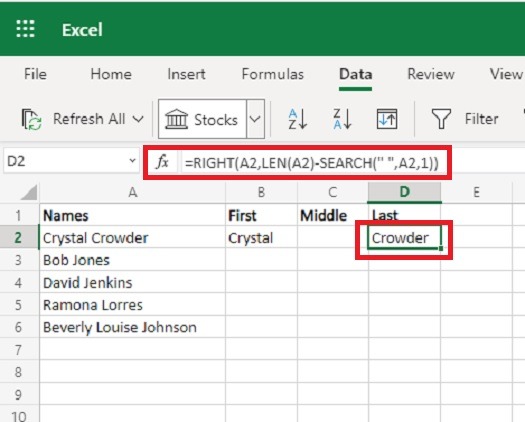Select row 8 header
The width and height of the screenshot is (525, 422).
(x=19, y=372)
